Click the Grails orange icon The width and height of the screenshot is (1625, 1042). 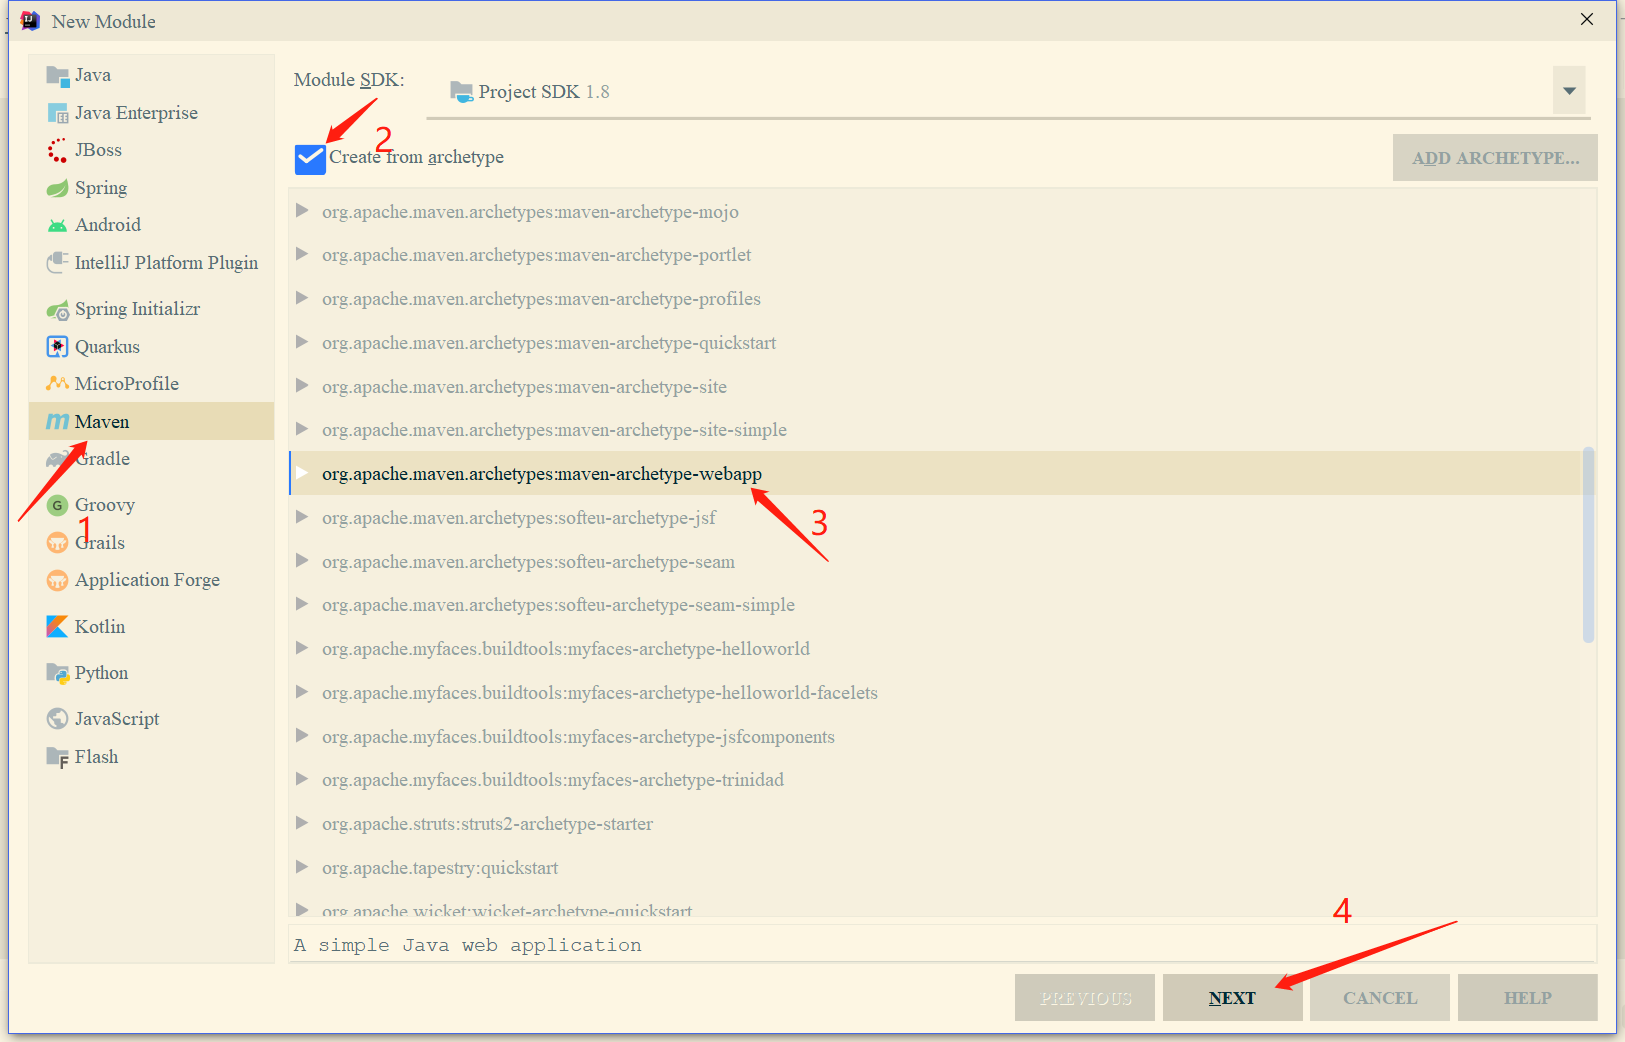[57, 543]
